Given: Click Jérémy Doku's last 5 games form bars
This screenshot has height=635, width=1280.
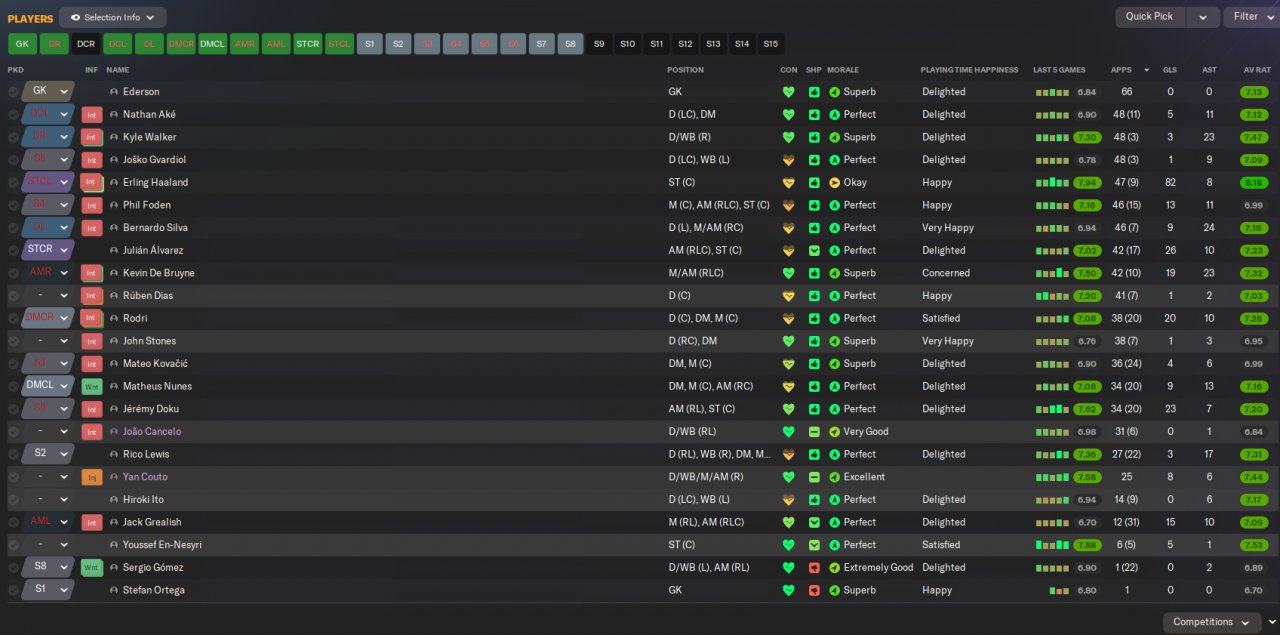Looking at the screenshot, I should (x=1053, y=409).
